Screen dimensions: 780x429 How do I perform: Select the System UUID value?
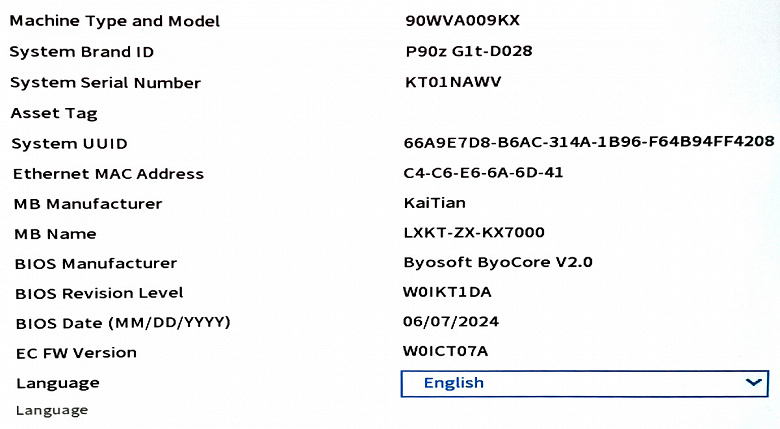(589, 142)
